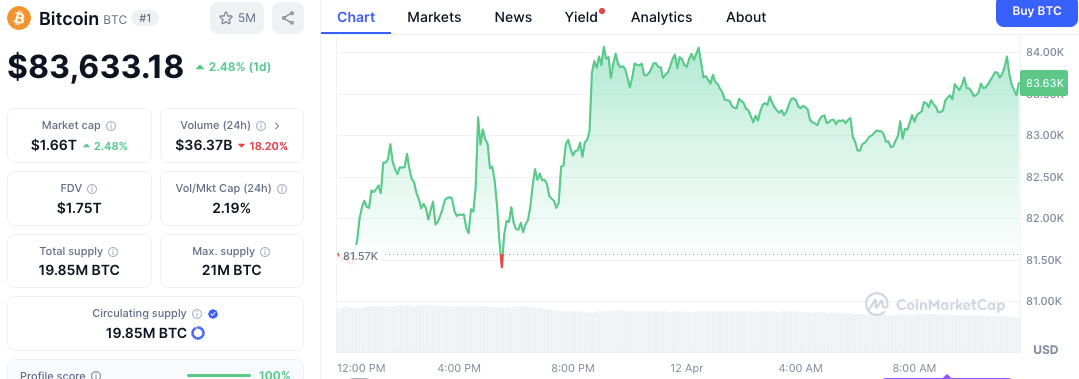Click the 83.63K current price label

(1045, 83)
